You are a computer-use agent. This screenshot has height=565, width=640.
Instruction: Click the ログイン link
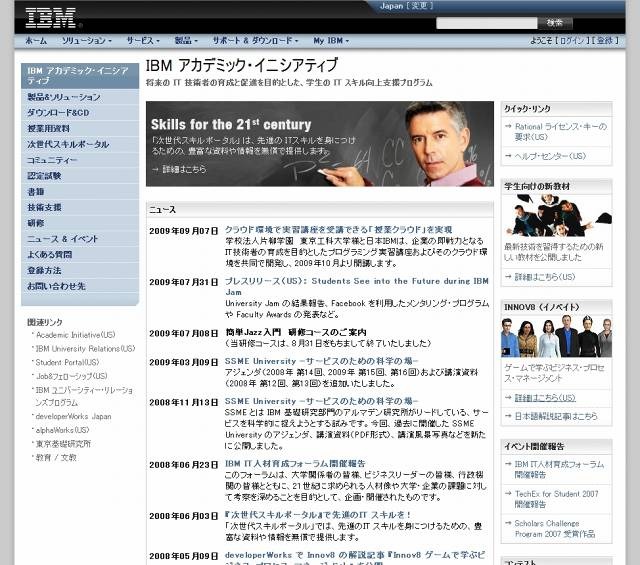pyautogui.click(x=571, y=40)
